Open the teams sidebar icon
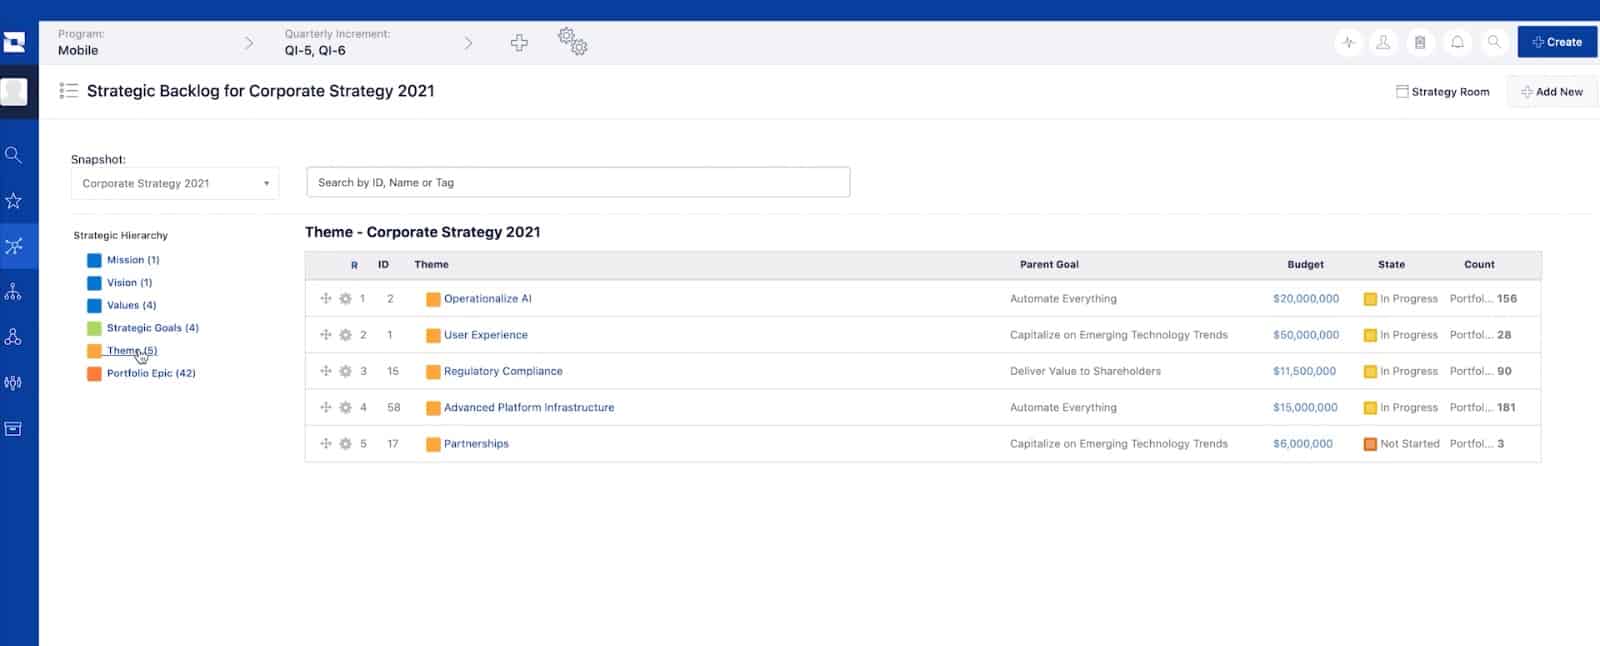Viewport: 1600px width, 646px height. click(x=13, y=337)
